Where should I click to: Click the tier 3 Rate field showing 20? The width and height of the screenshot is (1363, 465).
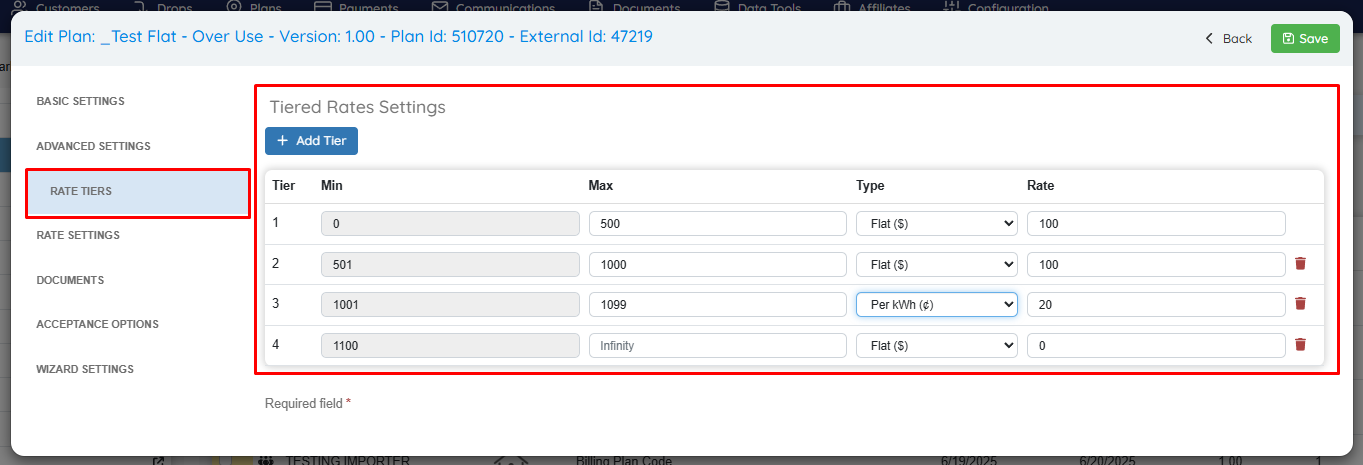tap(1155, 305)
